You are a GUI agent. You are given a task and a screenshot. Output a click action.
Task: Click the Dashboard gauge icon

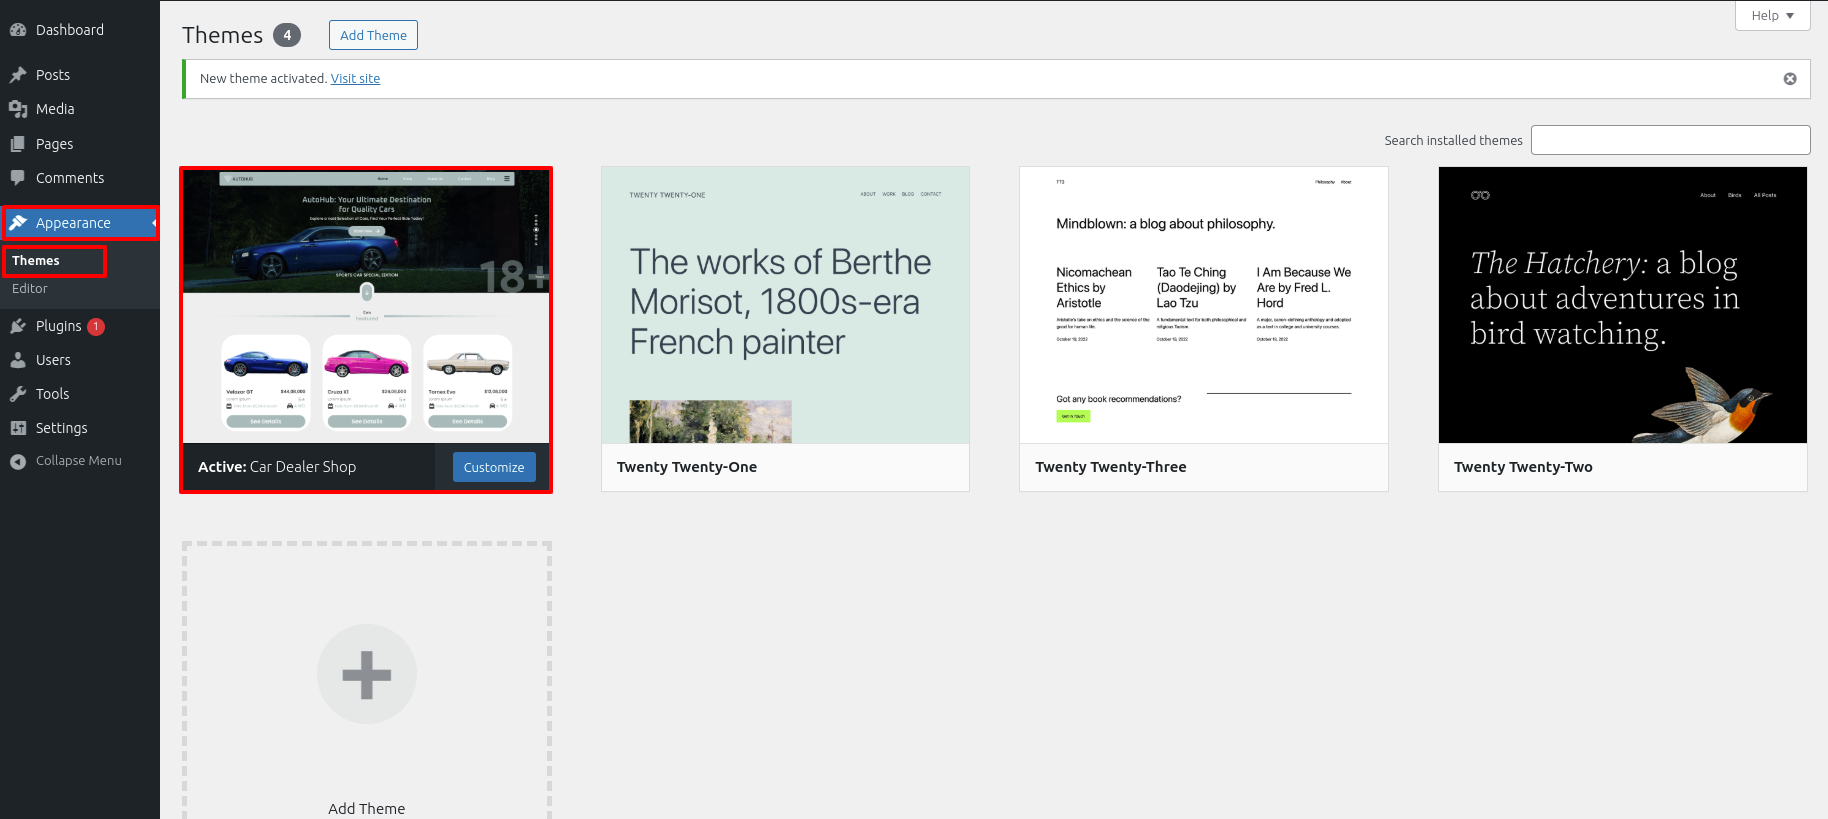click(x=18, y=30)
